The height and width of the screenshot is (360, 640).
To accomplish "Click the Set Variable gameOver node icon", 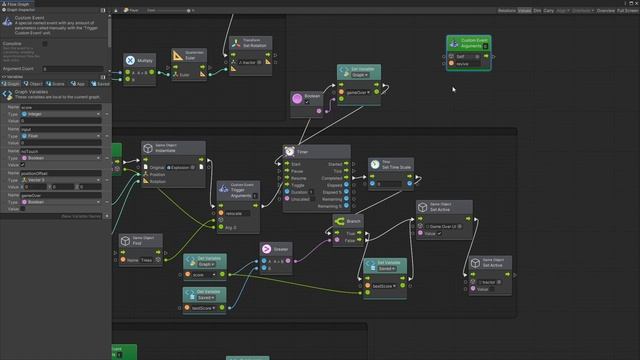I will tap(344, 71).
